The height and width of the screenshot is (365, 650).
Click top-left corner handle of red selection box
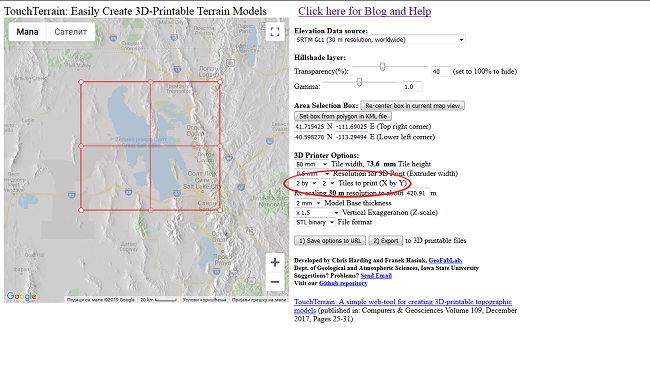(x=81, y=82)
